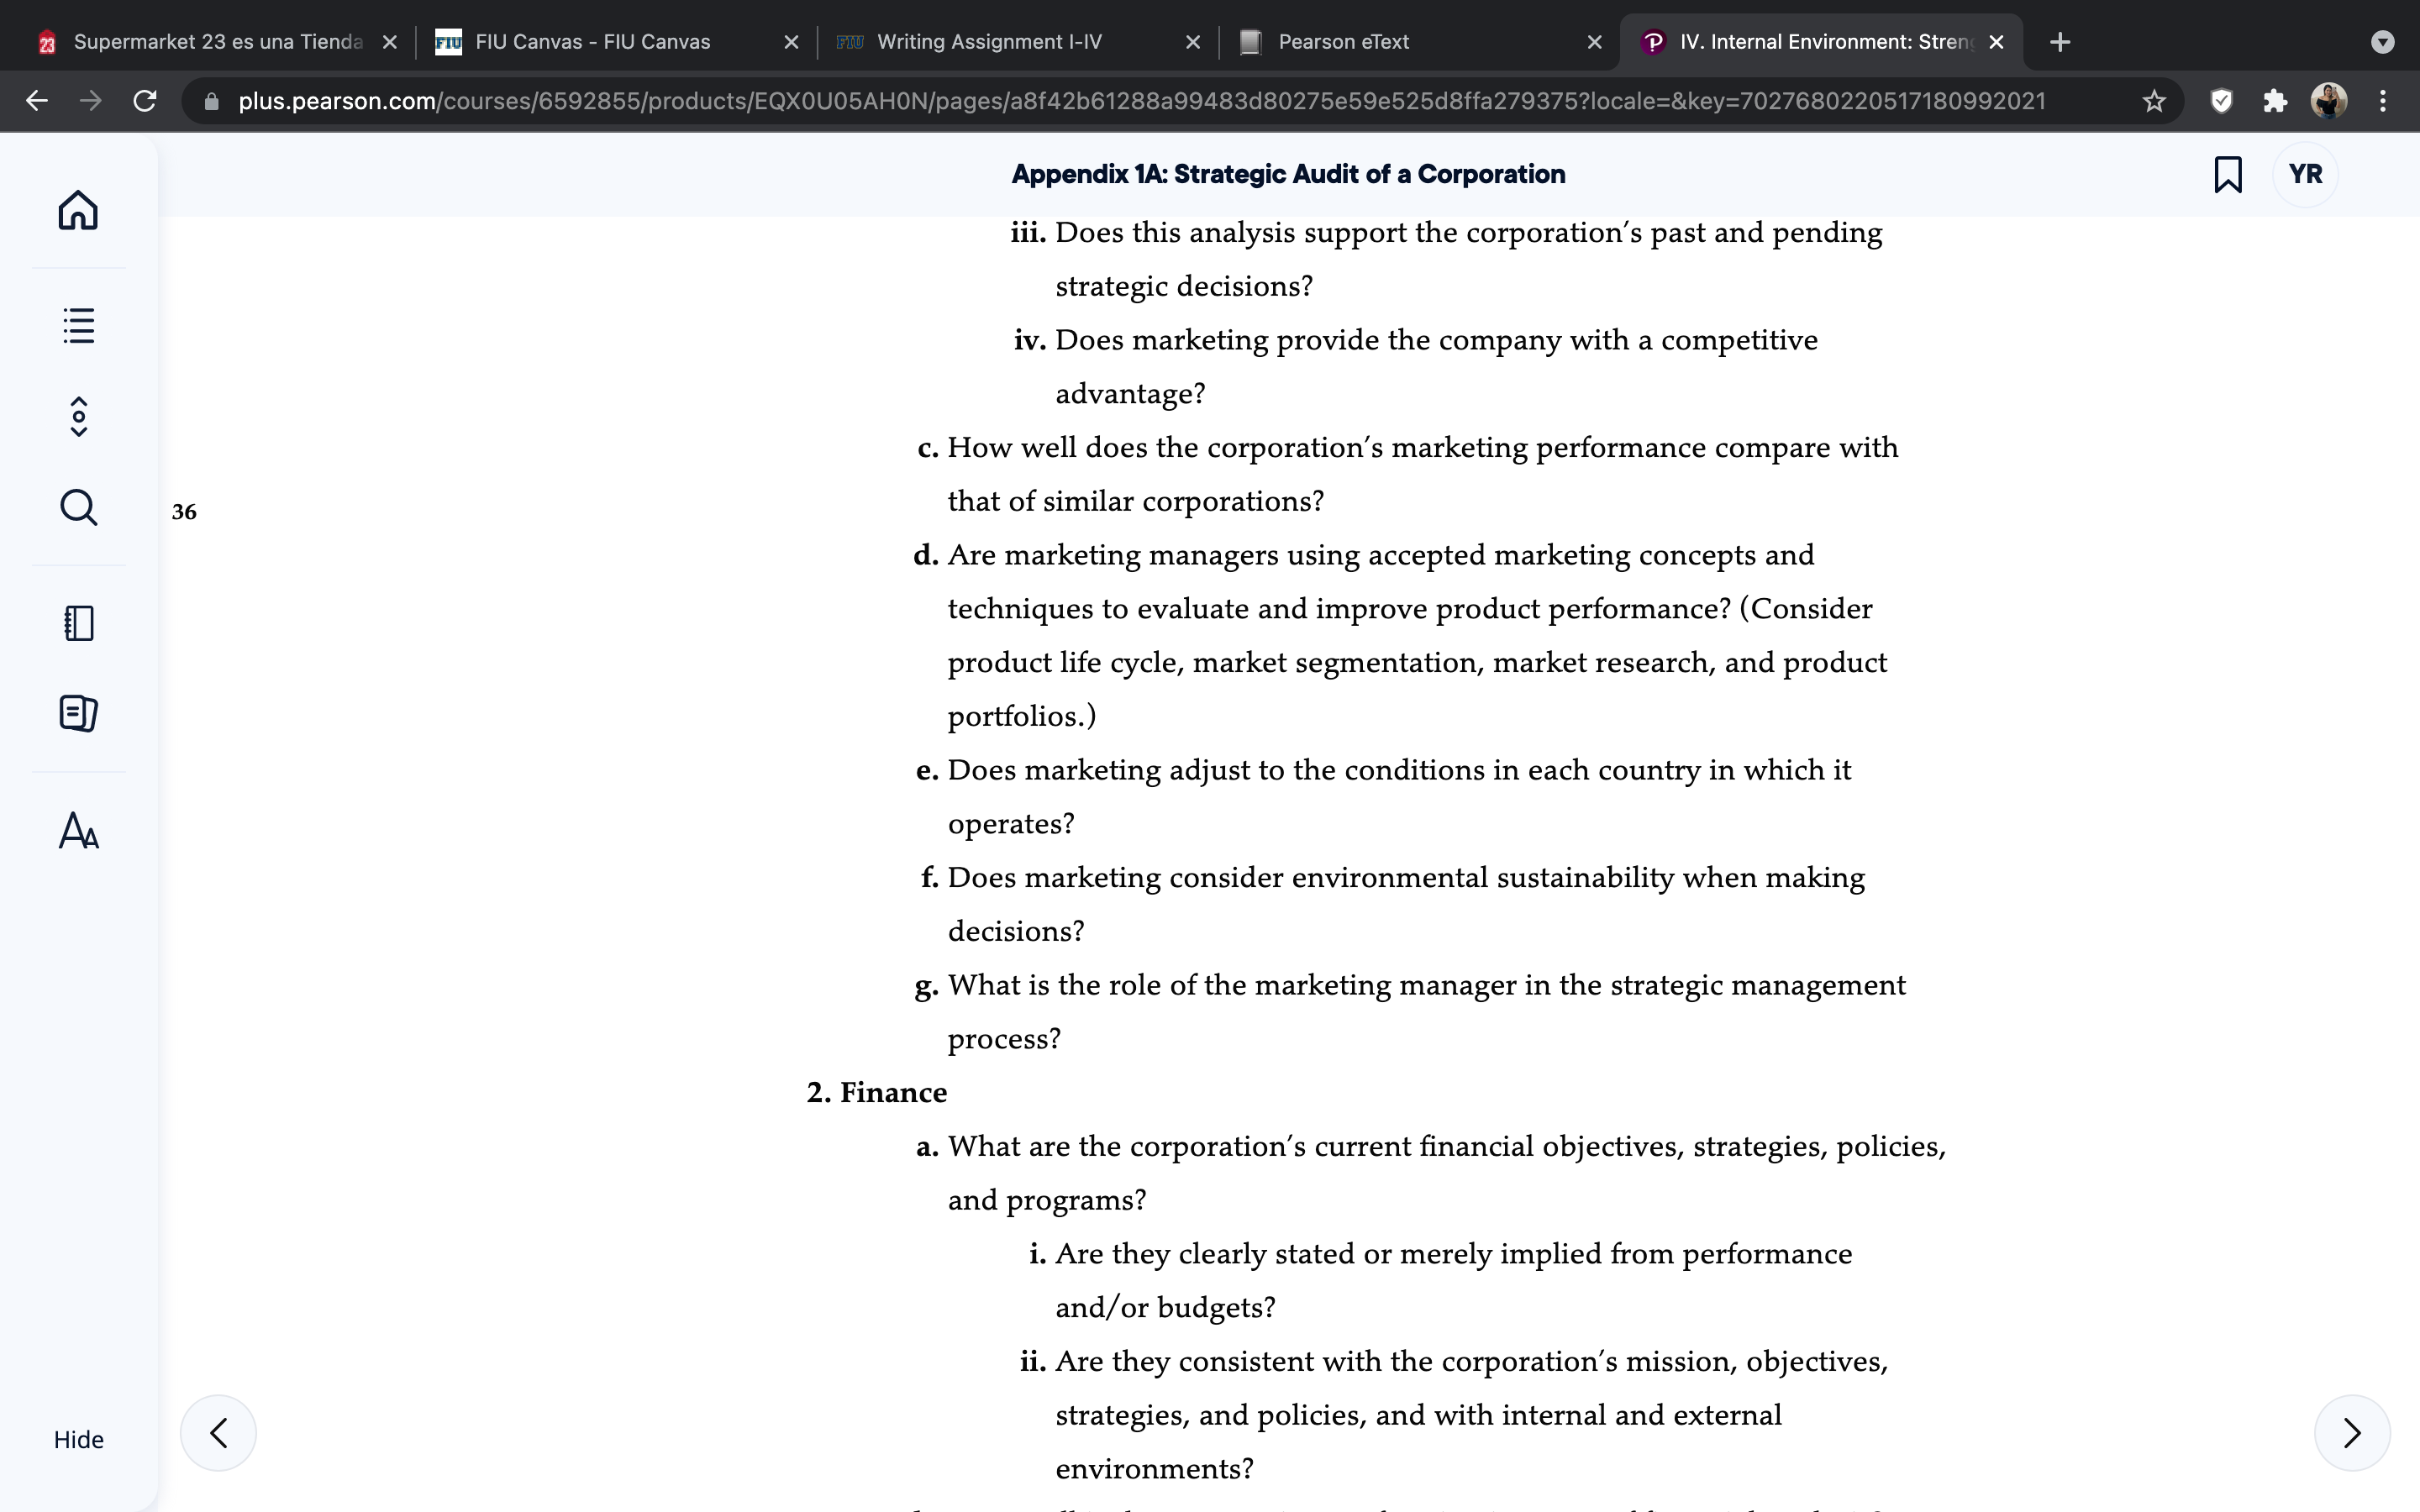Open the notebook icon in sidebar
The height and width of the screenshot is (1512, 2420).
pos(78,623)
